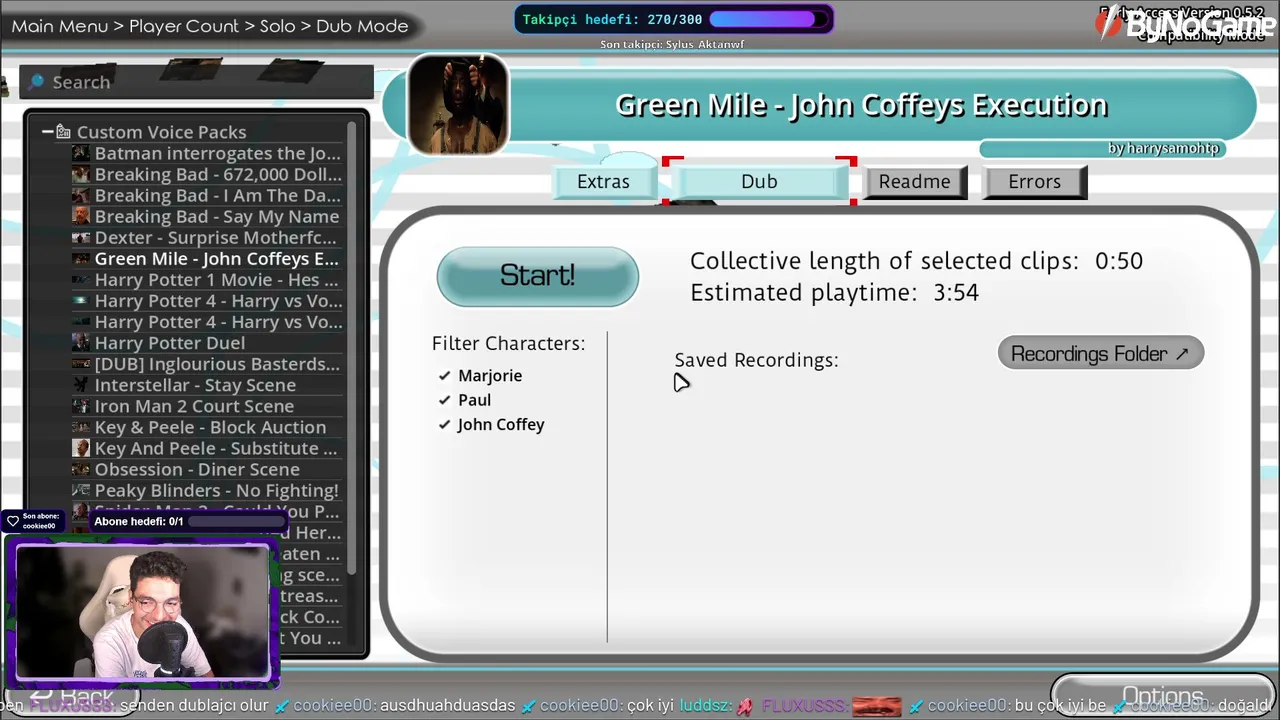Click the Green Mile pack cover image
Viewport: 1280px width, 720px height.
(458, 105)
